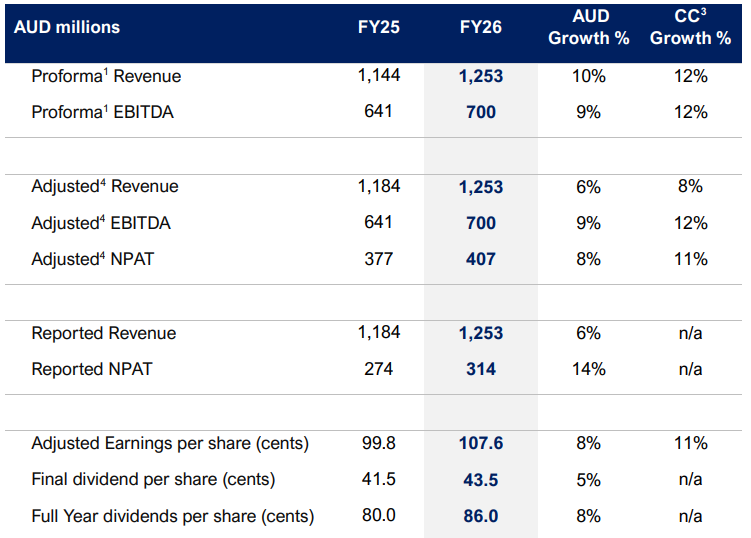Screen dimensions: 751x538
Task: Click Adjusted Revenue FY25 value 1,184
Action: click(378, 186)
